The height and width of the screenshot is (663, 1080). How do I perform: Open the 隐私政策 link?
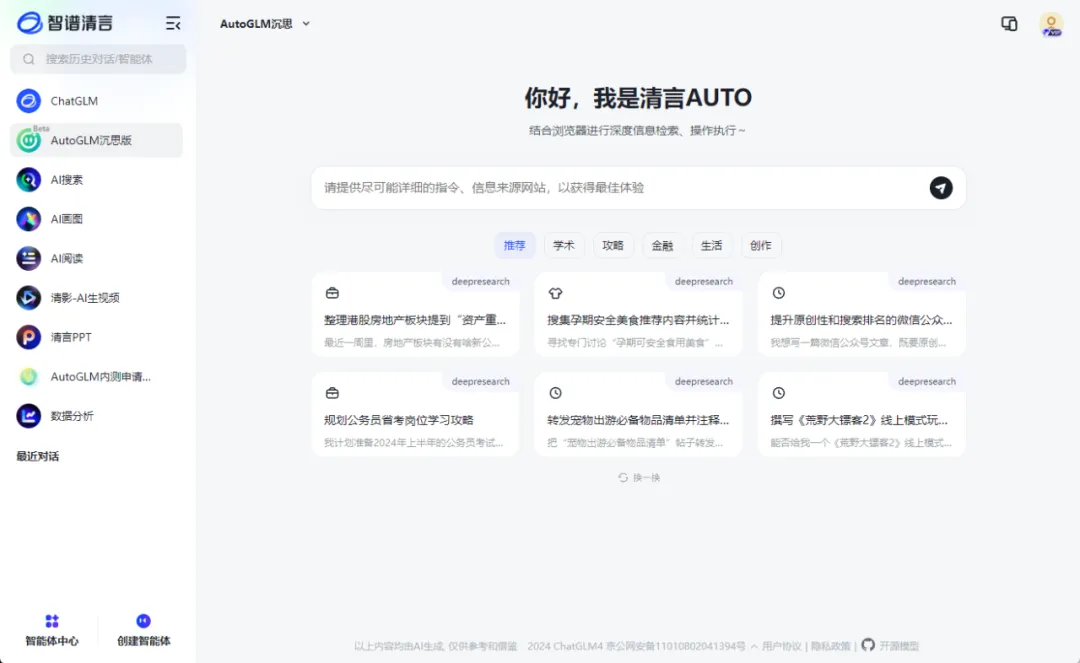click(831, 646)
